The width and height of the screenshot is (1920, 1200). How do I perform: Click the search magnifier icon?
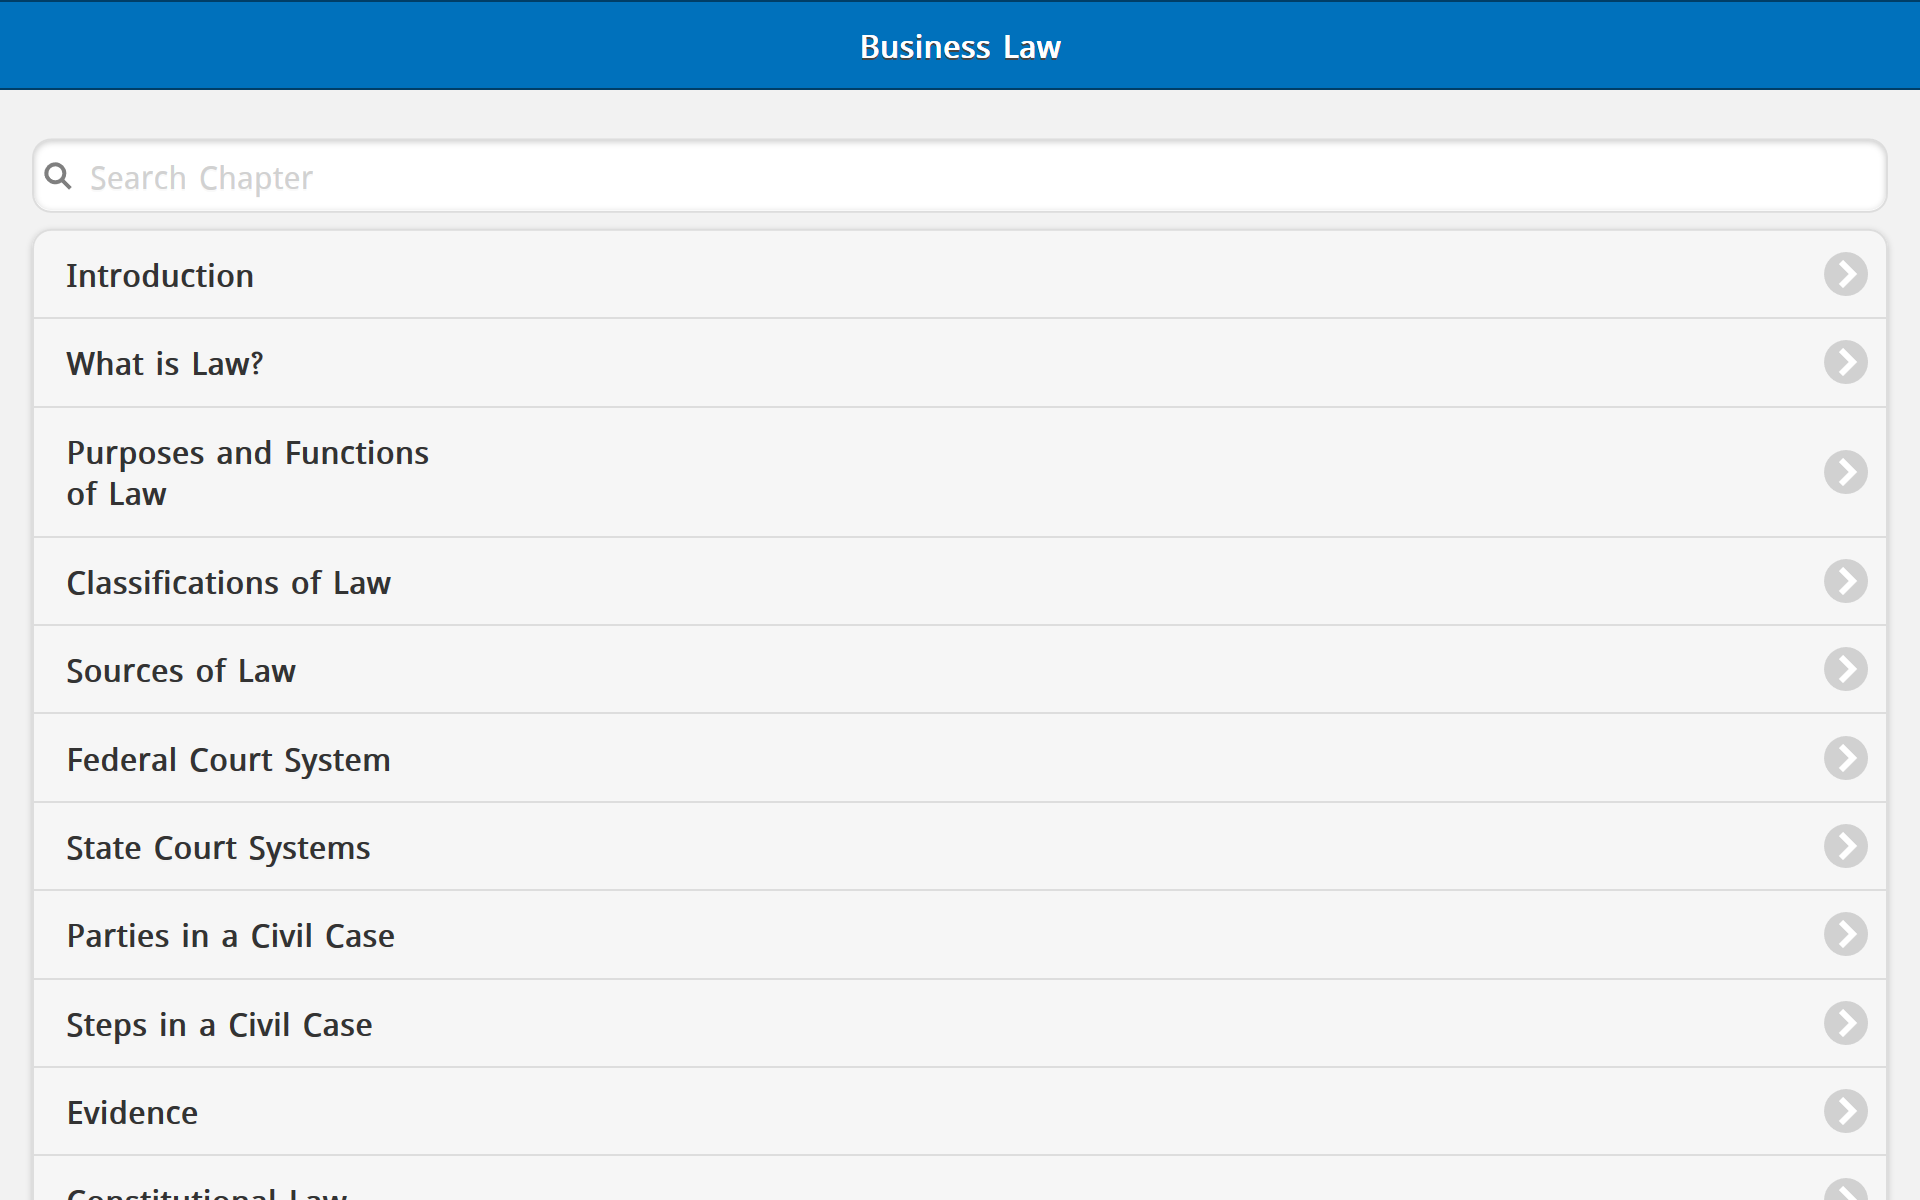pyautogui.click(x=58, y=177)
